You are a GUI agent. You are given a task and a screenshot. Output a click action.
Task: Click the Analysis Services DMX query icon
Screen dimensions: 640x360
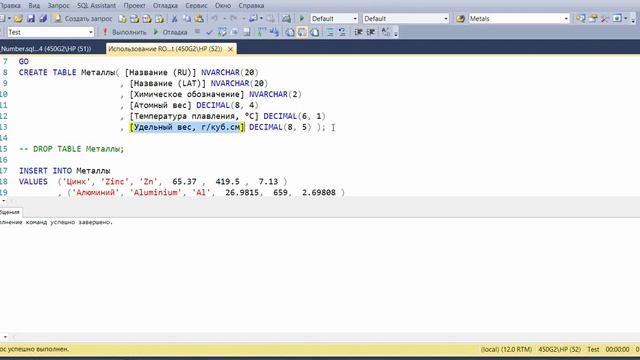point(147,19)
